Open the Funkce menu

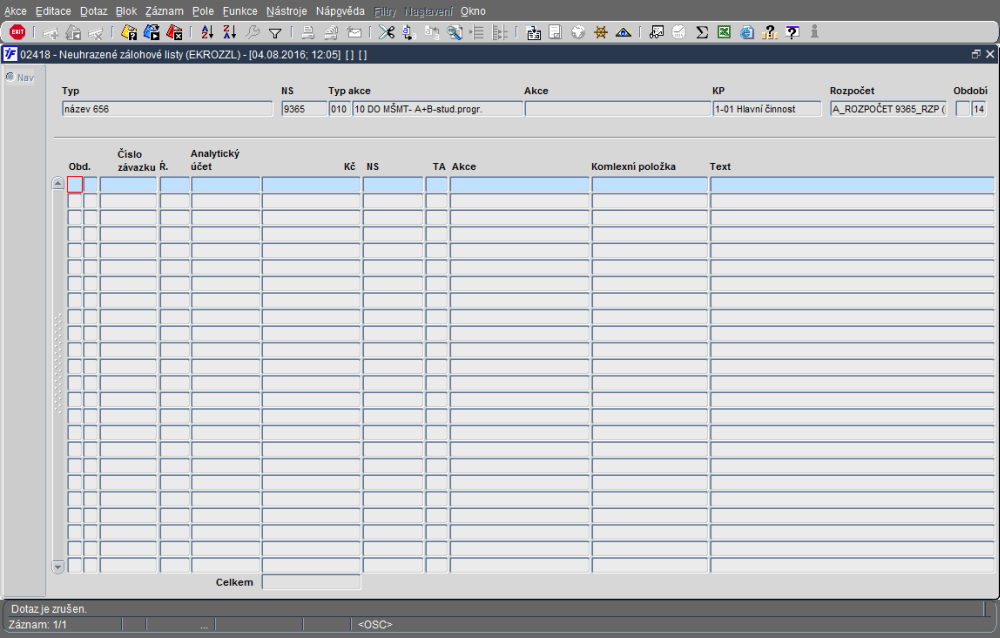pyautogui.click(x=240, y=11)
